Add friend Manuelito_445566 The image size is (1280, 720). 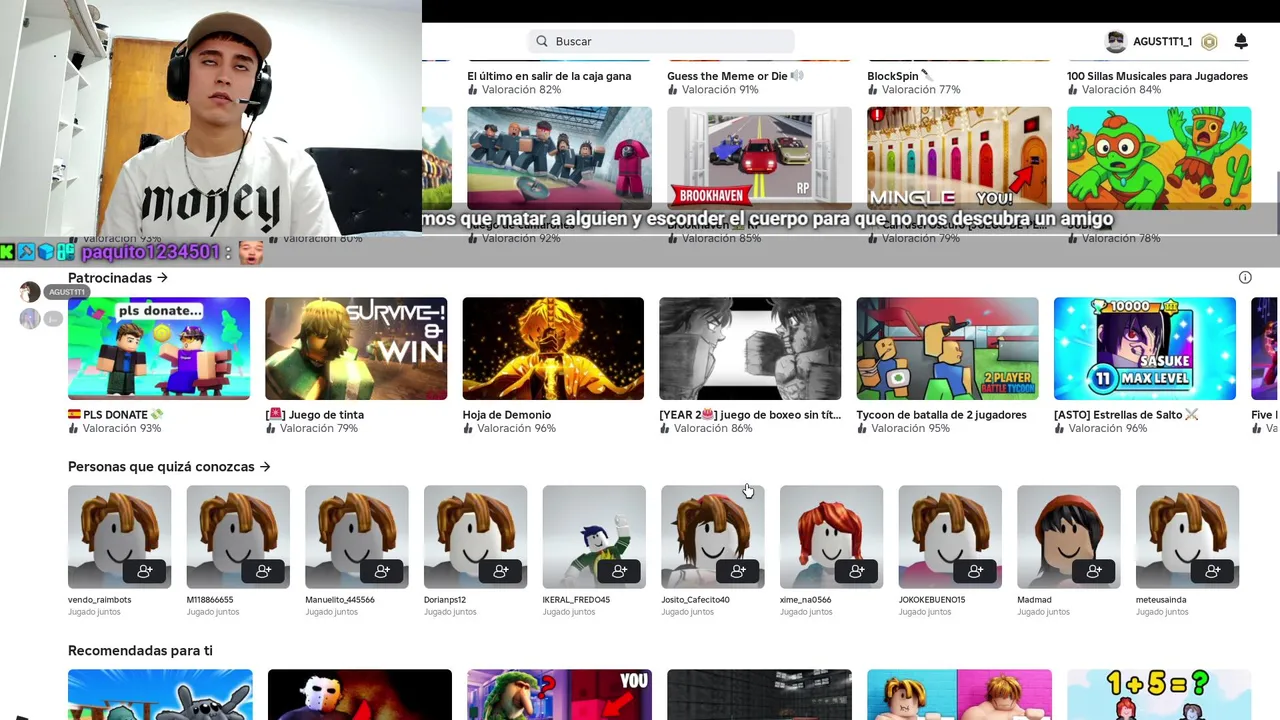tap(382, 570)
